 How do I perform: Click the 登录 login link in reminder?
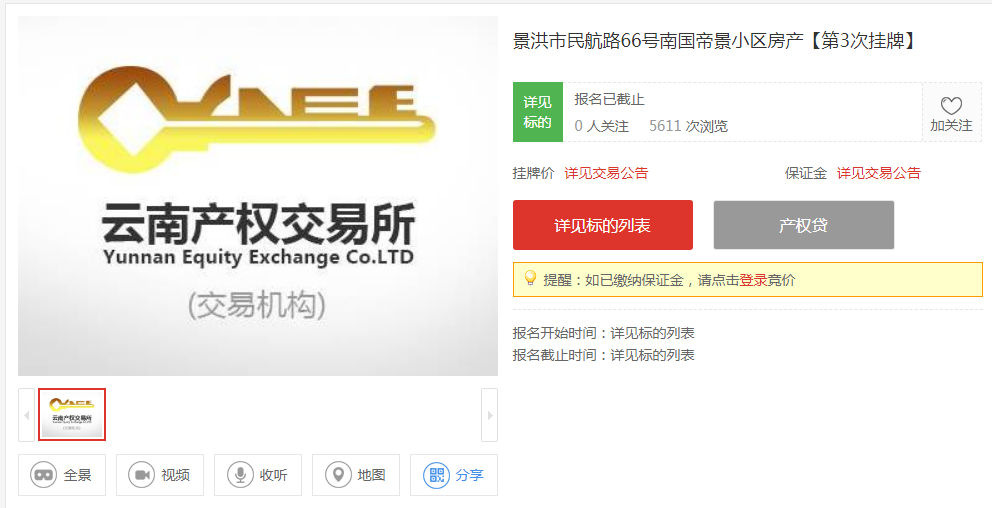tap(753, 280)
